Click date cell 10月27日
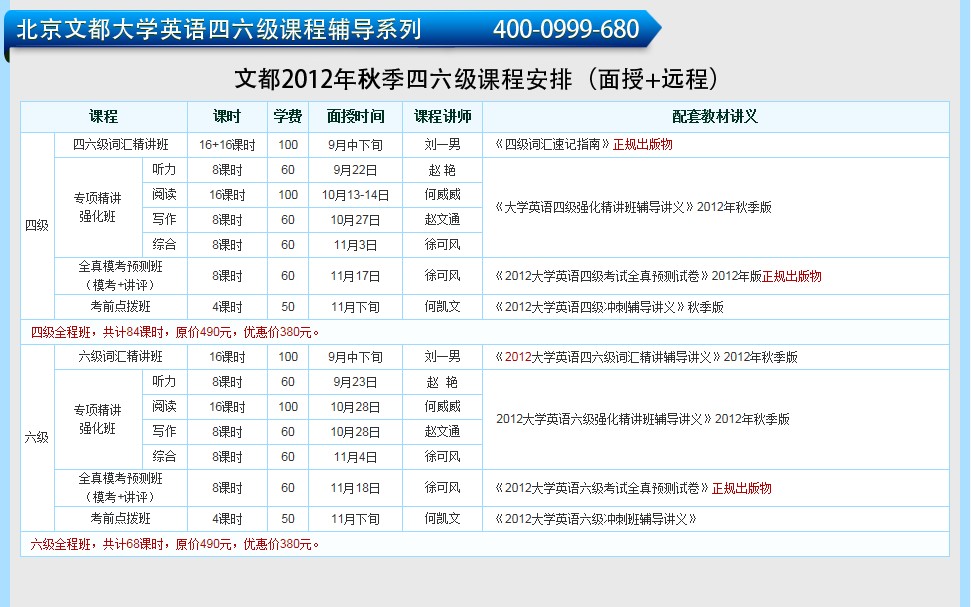 [355, 220]
